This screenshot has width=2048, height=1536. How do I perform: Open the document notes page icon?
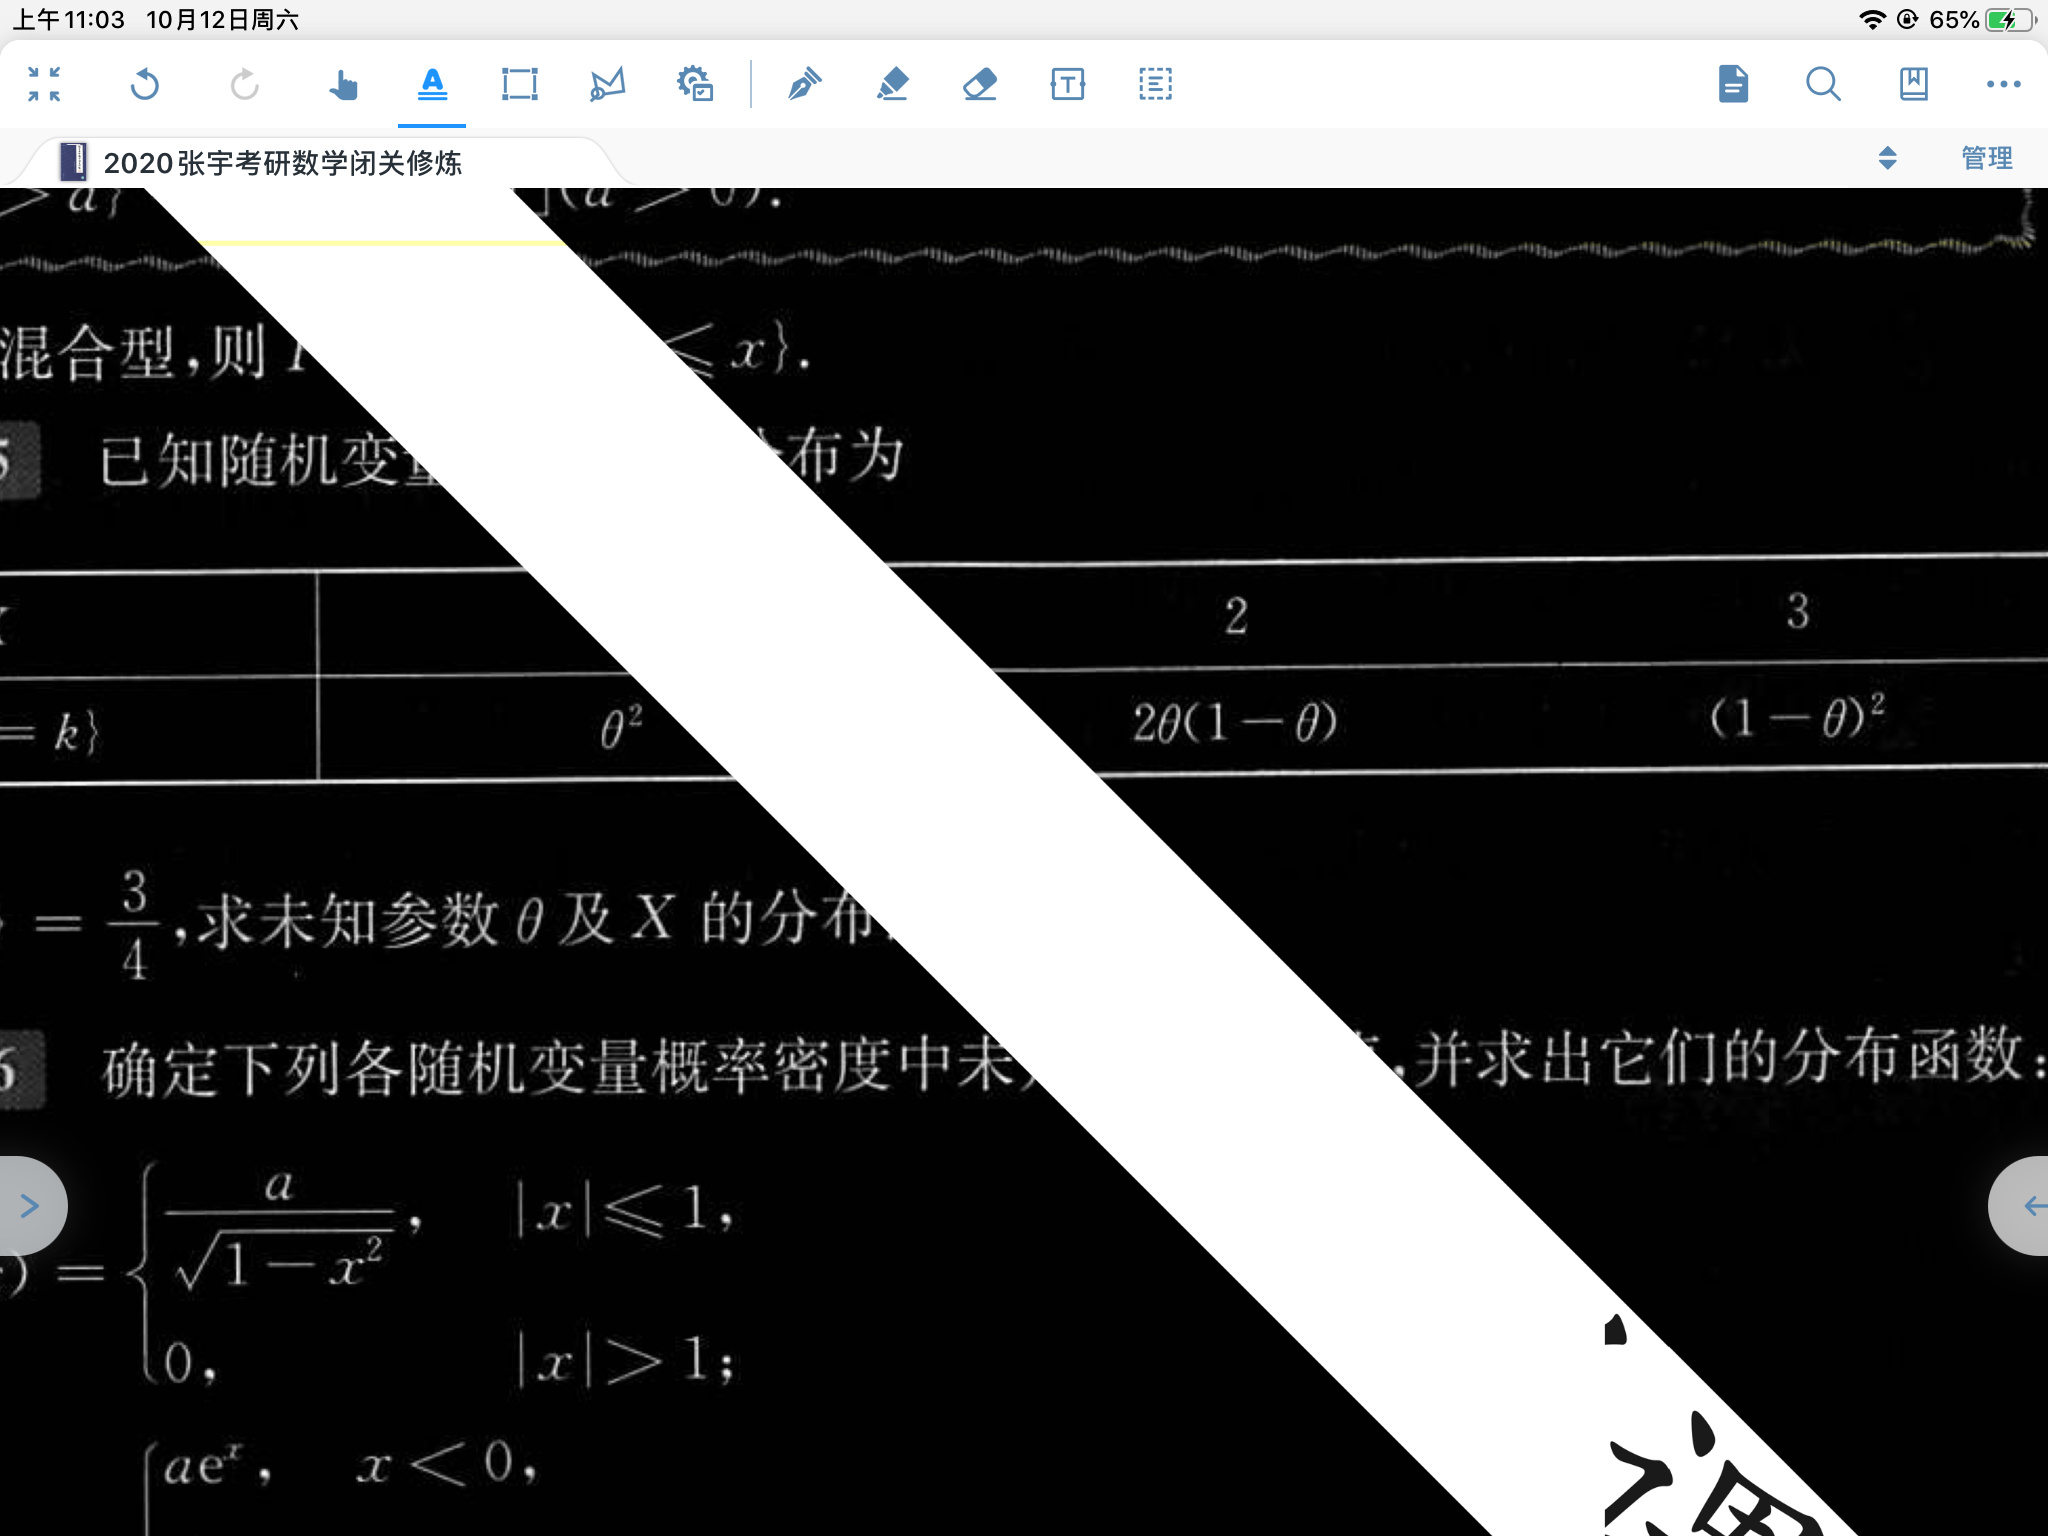[1733, 84]
